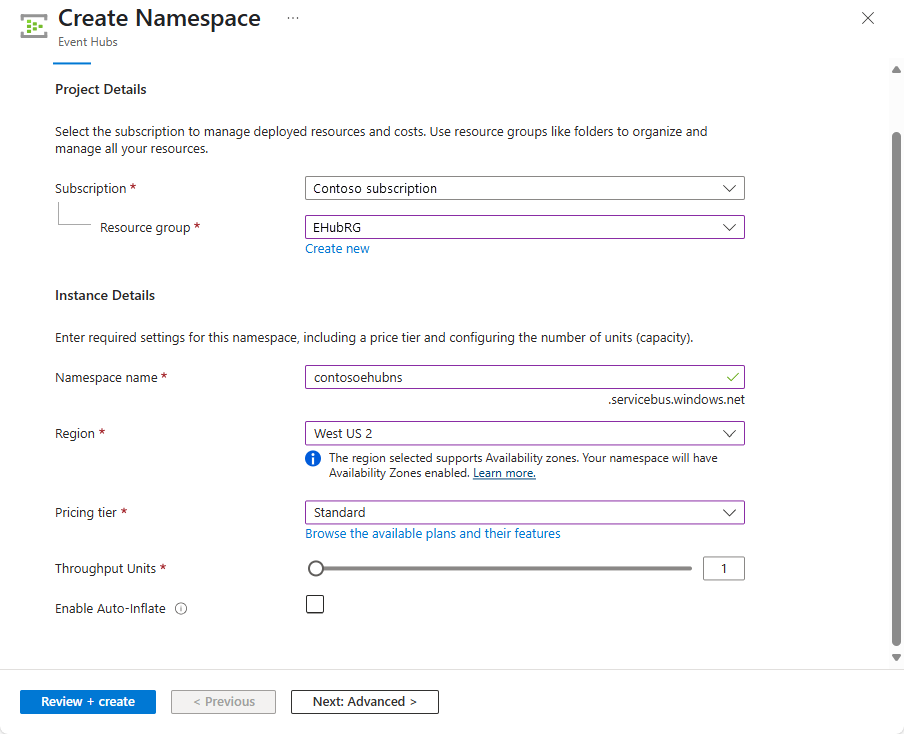Browse the available plans and their features
This screenshot has height=734, width=904.
[431, 533]
